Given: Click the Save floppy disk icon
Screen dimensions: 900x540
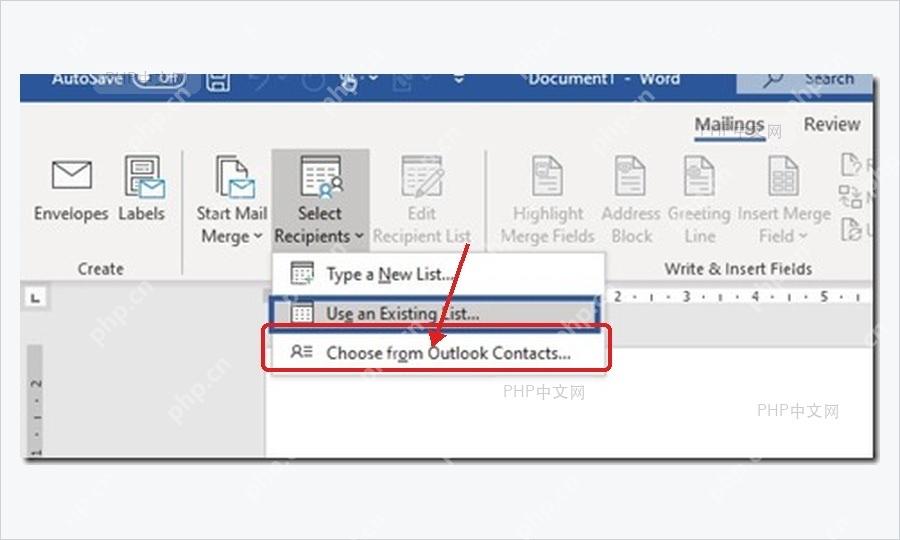Looking at the screenshot, I should coord(218,81).
